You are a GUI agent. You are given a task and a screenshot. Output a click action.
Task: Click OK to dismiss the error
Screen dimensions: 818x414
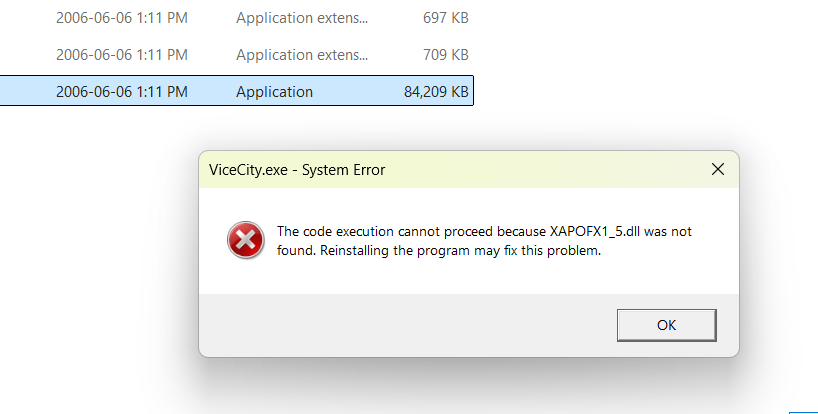coord(666,325)
